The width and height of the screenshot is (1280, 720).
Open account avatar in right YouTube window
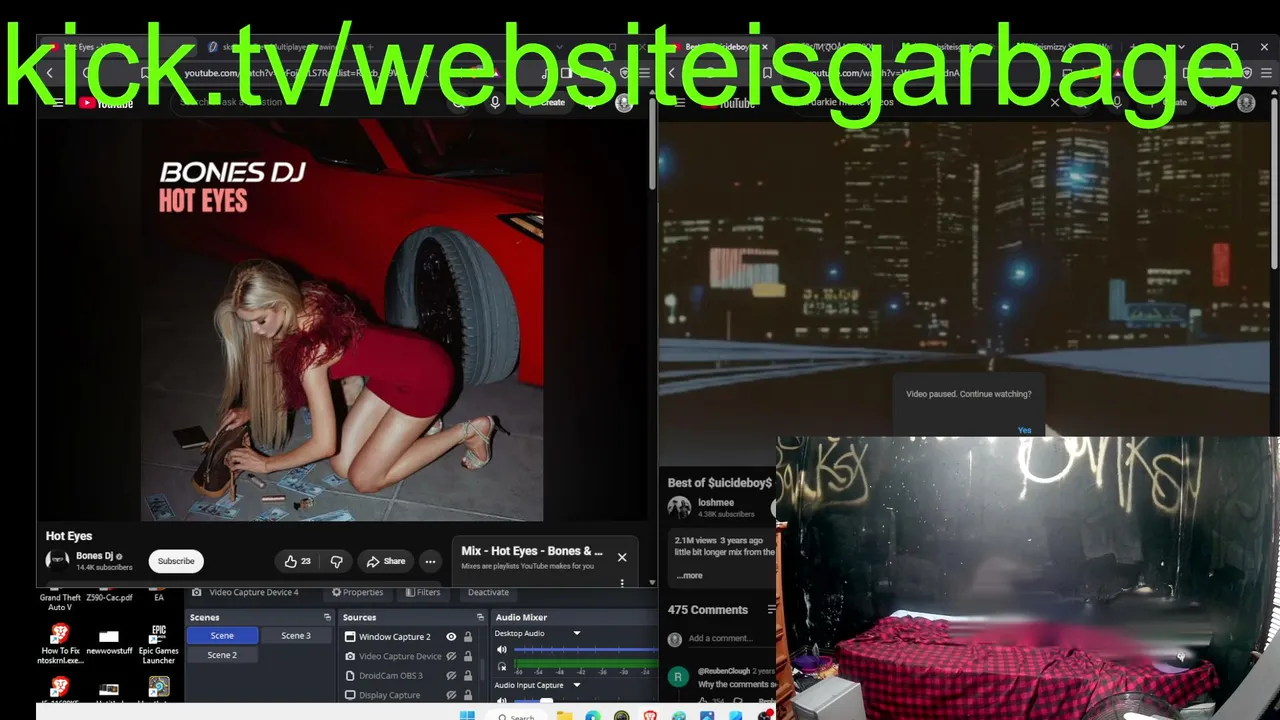tap(1246, 103)
